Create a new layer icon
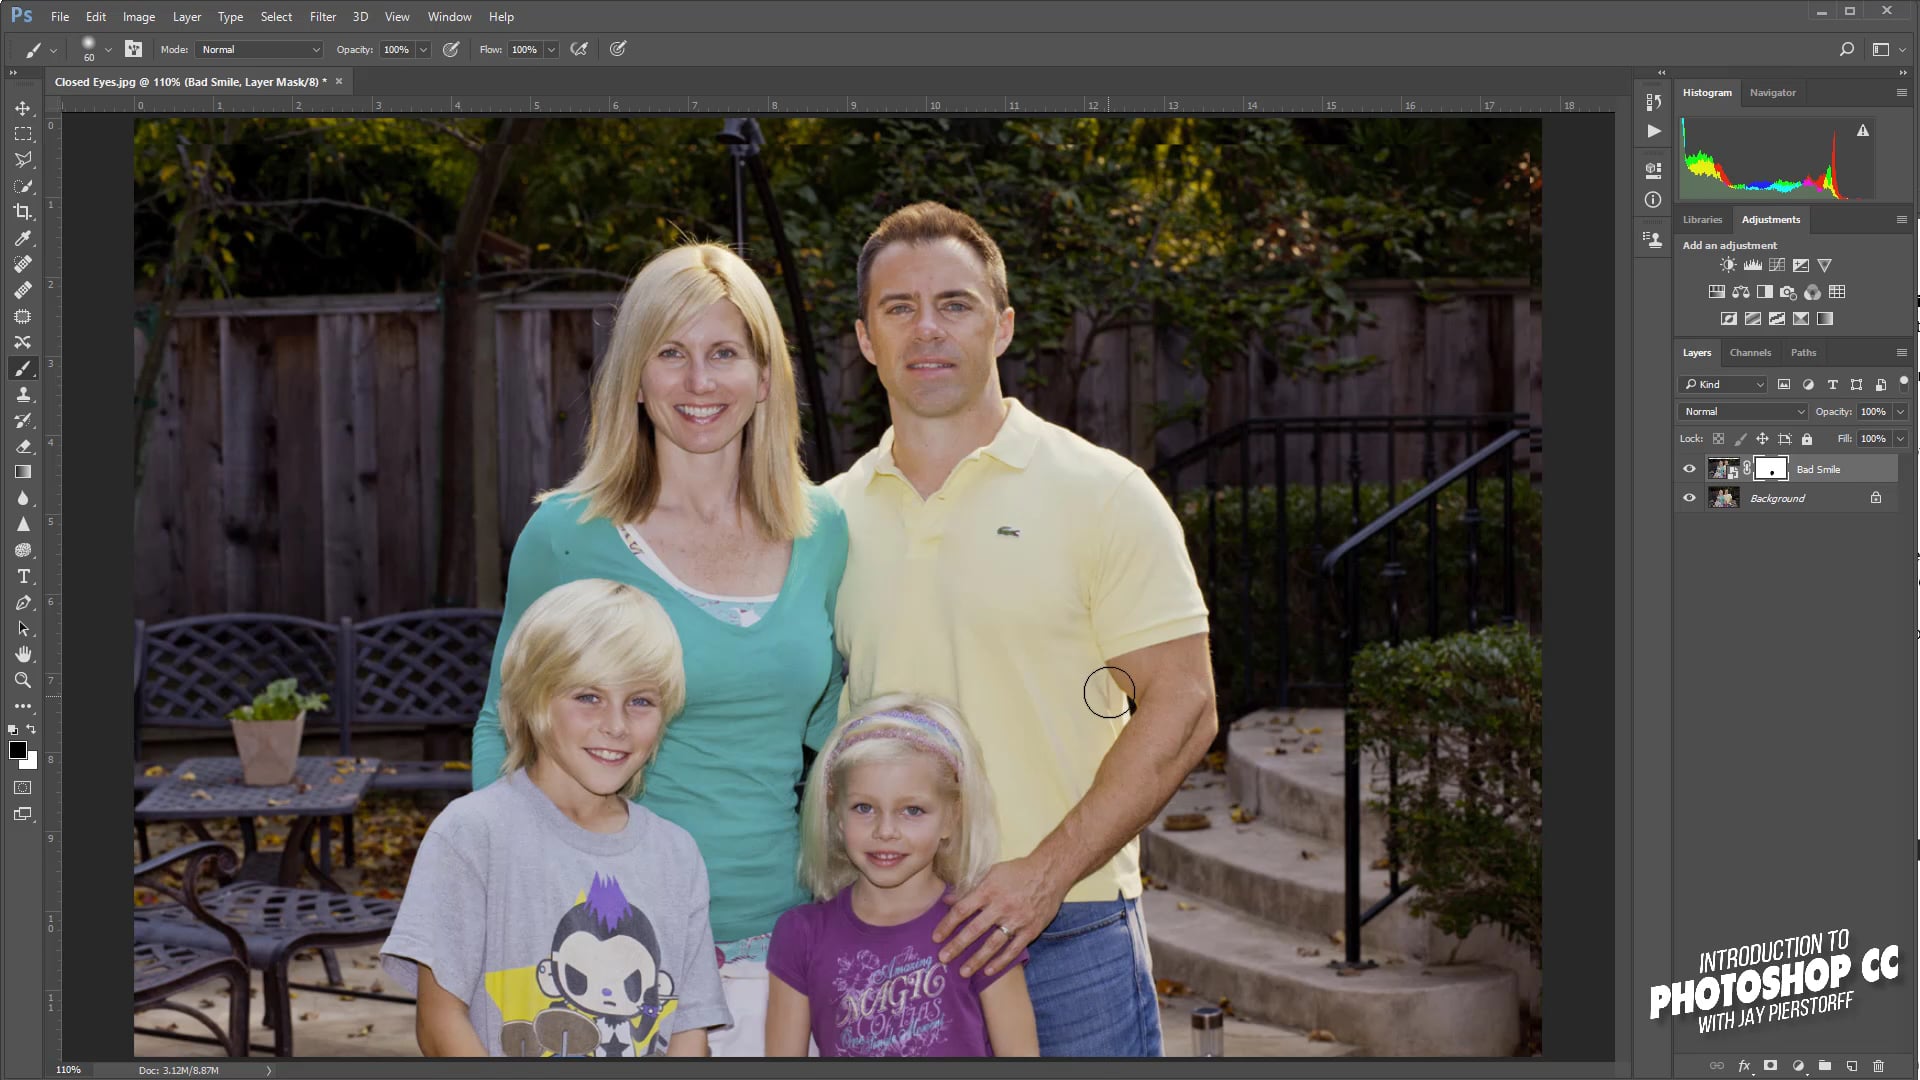This screenshot has height=1080, width=1920. click(1851, 1066)
